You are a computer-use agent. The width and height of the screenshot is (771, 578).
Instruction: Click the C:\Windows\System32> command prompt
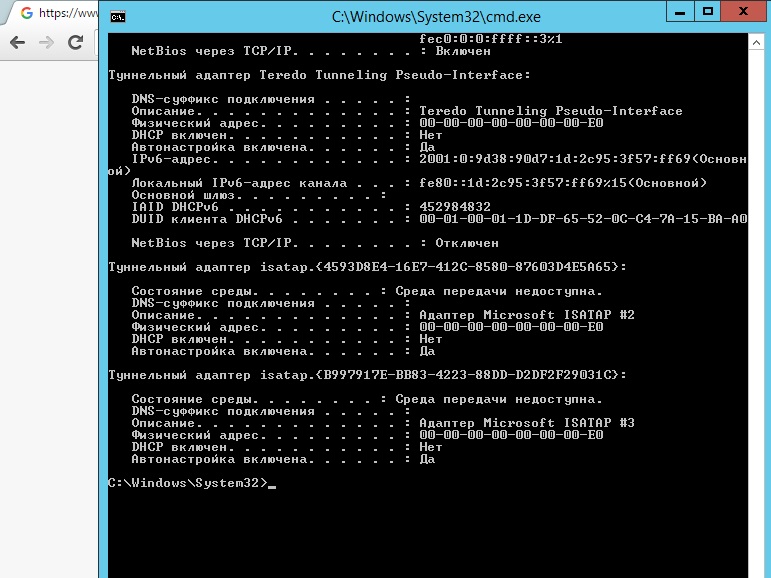[188, 483]
